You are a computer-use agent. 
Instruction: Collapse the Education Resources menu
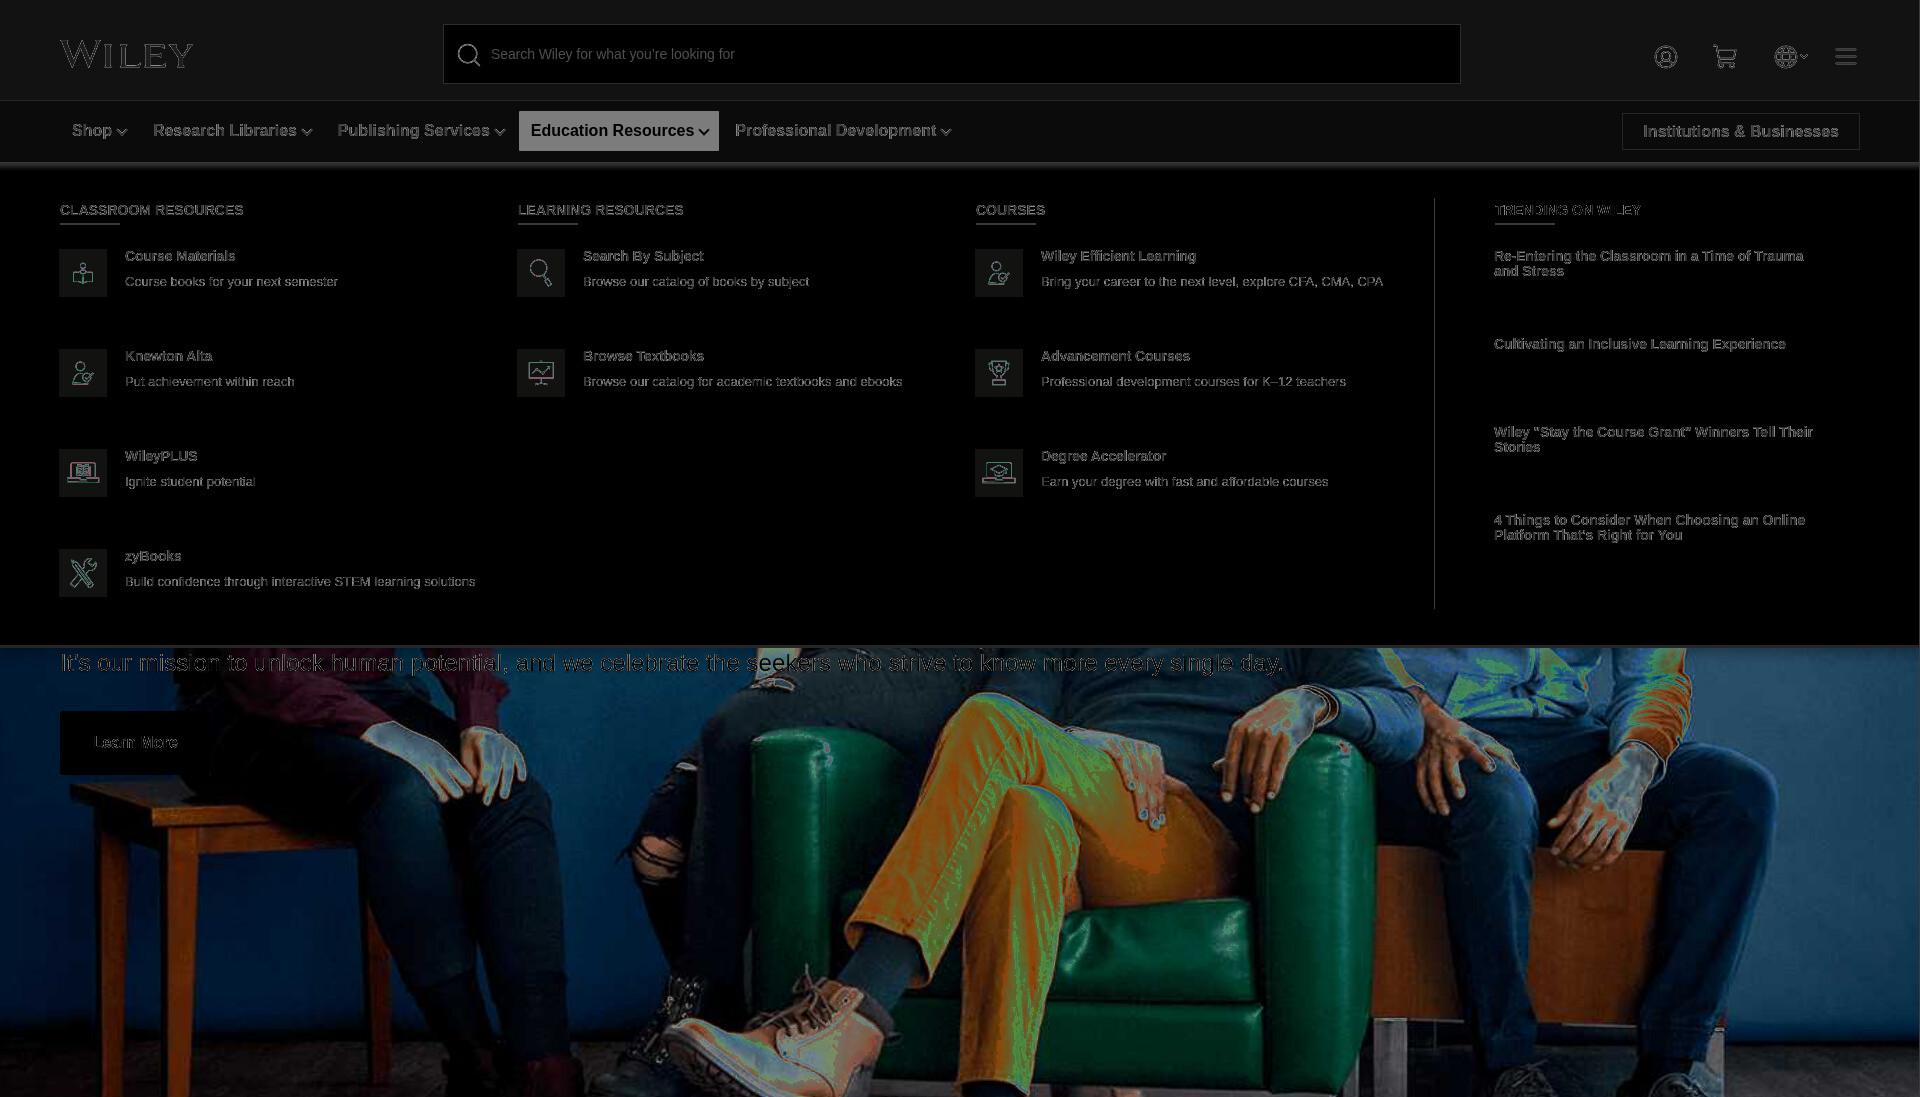click(x=619, y=131)
